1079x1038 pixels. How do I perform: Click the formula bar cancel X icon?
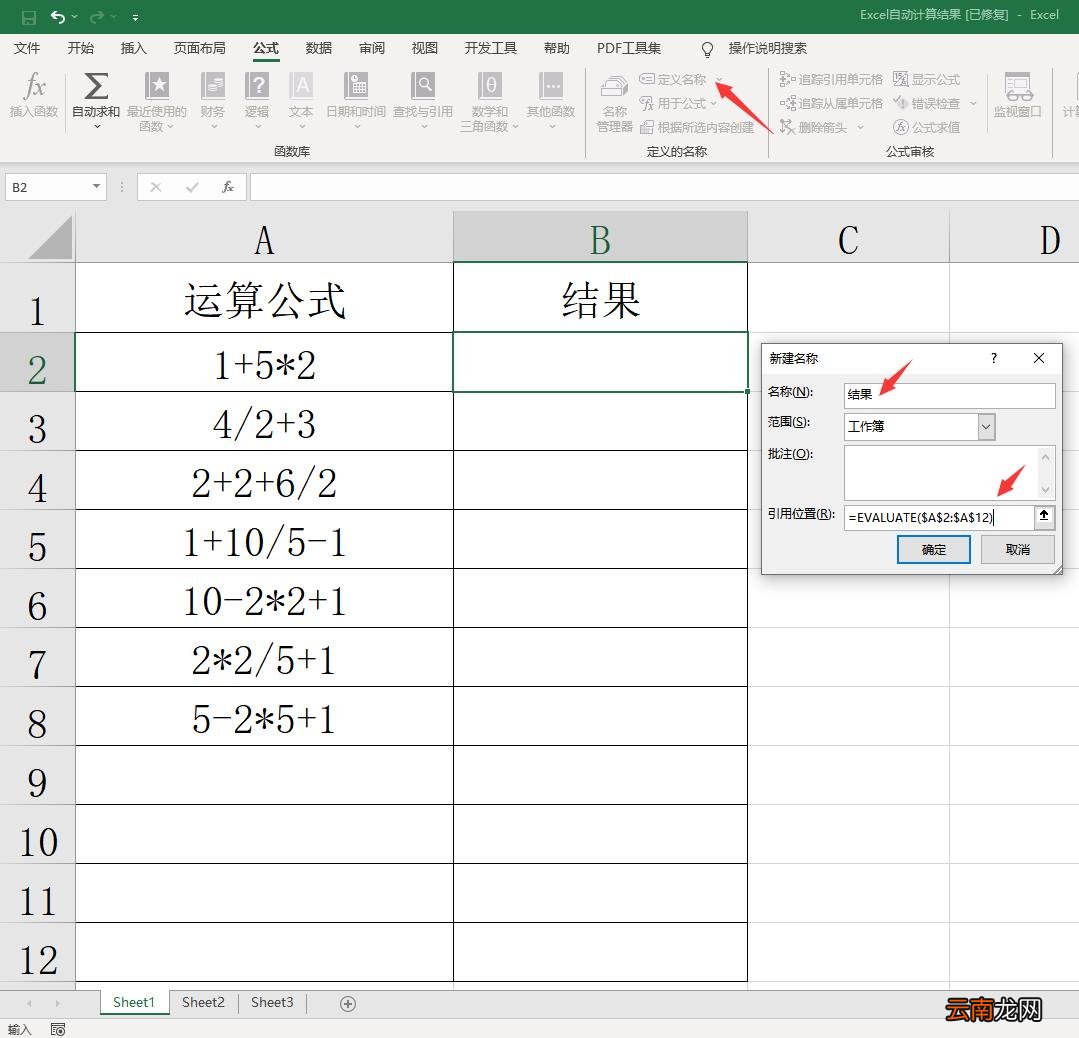coord(156,187)
